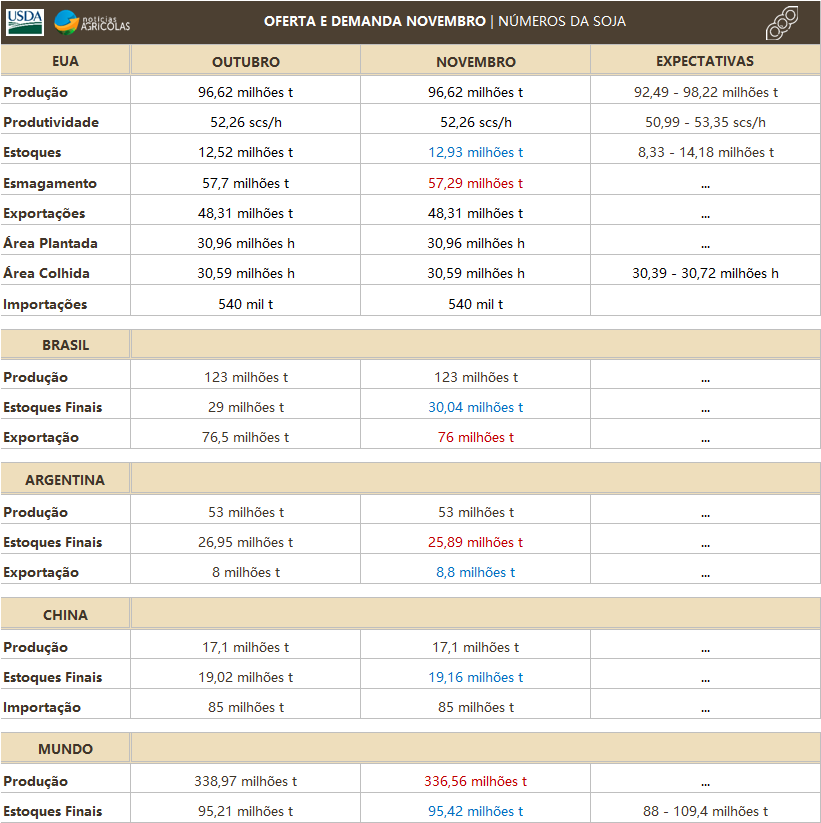Click the ARGENTINA section header
Viewport: 821px width, 823px height.
(x=65, y=480)
